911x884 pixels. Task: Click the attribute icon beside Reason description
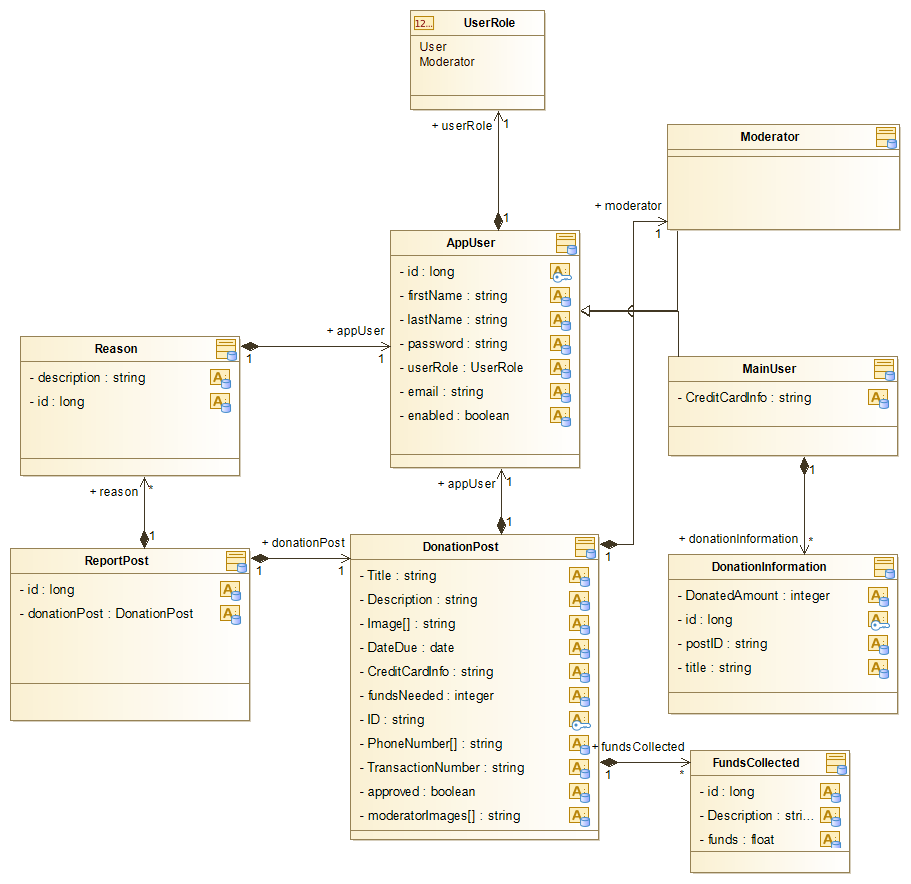click(220, 378)
